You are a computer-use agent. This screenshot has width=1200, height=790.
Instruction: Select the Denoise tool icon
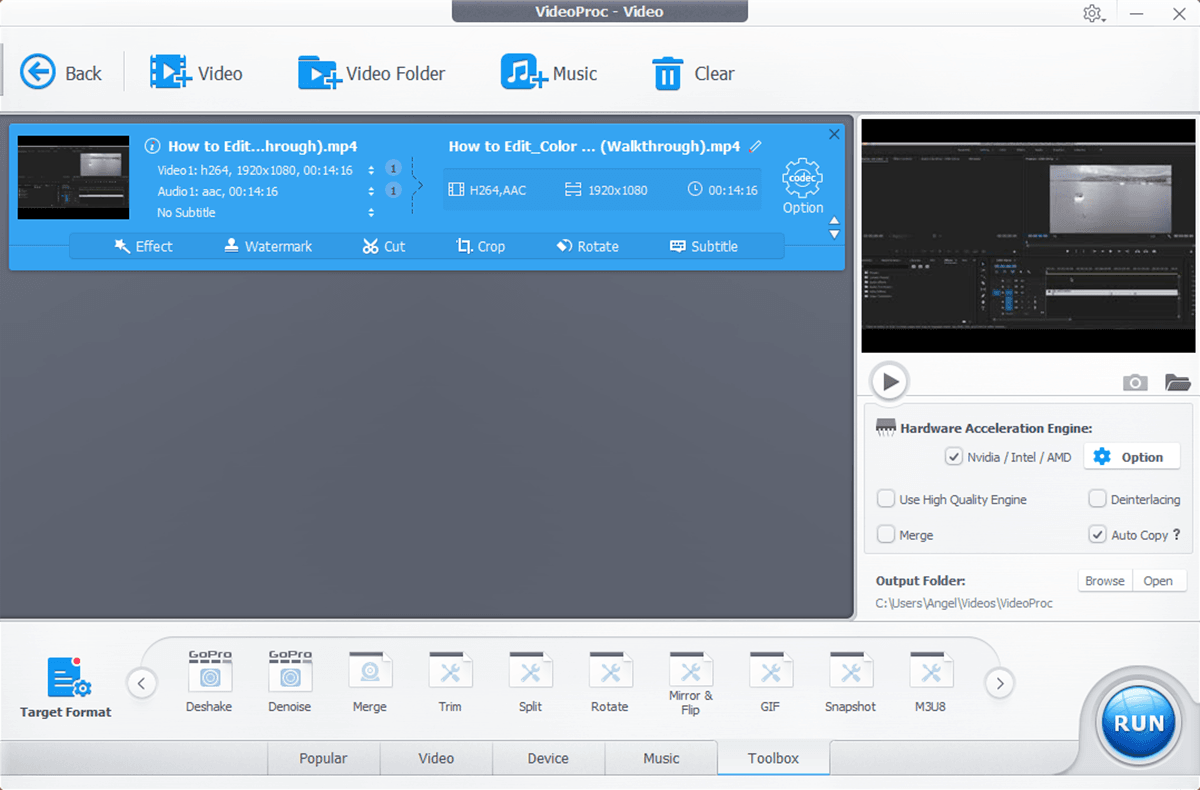click(x=290, y=673)
